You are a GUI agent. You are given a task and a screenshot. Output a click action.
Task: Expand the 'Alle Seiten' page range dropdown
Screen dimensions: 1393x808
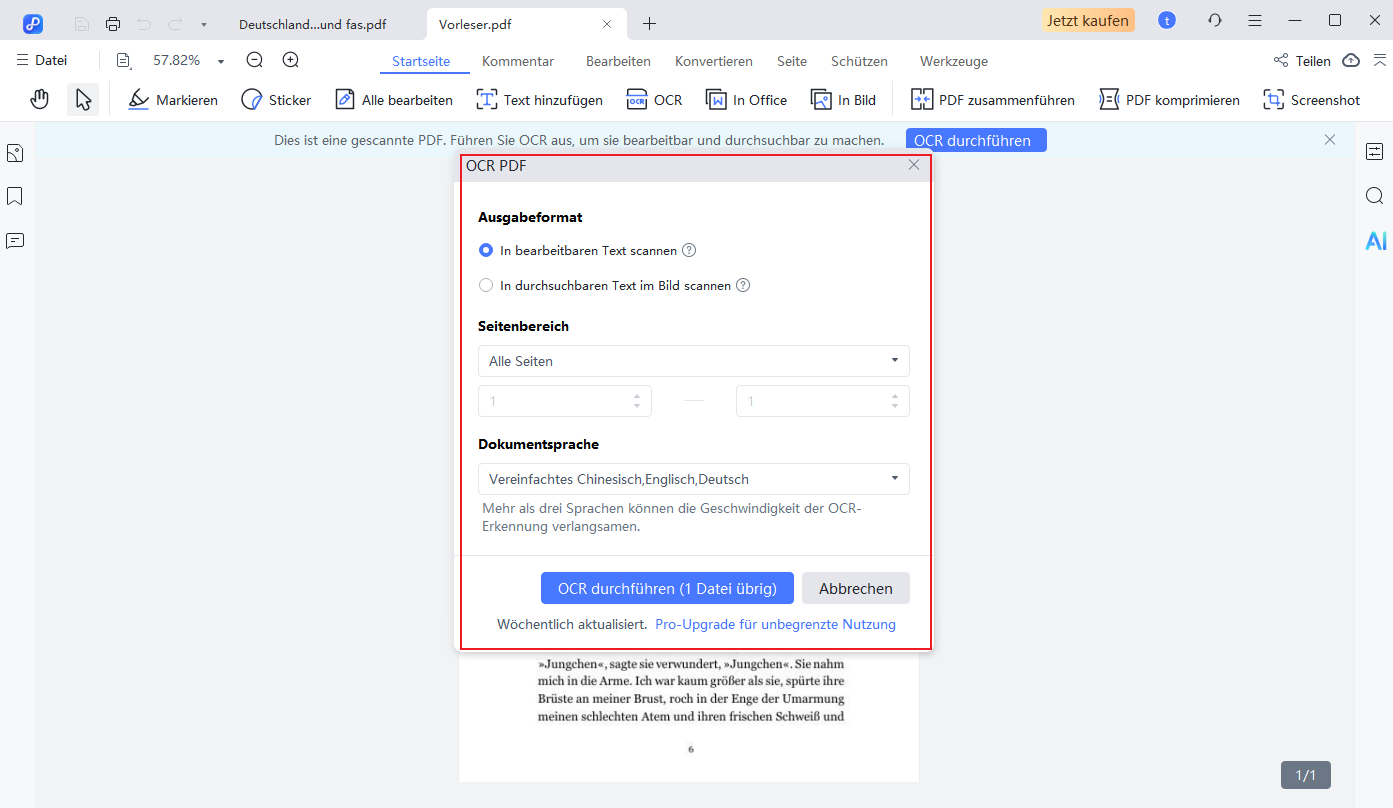[x=694, y=361]
